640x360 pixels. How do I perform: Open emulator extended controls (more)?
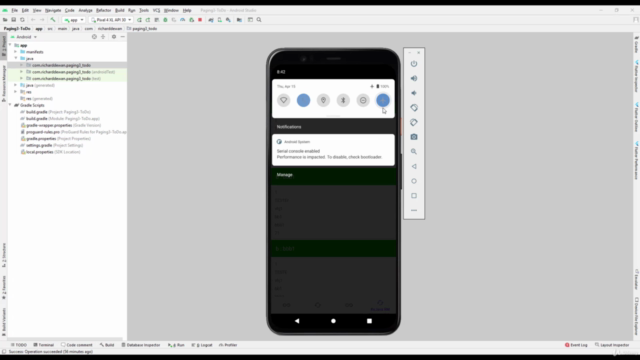(x=414, y=210)
